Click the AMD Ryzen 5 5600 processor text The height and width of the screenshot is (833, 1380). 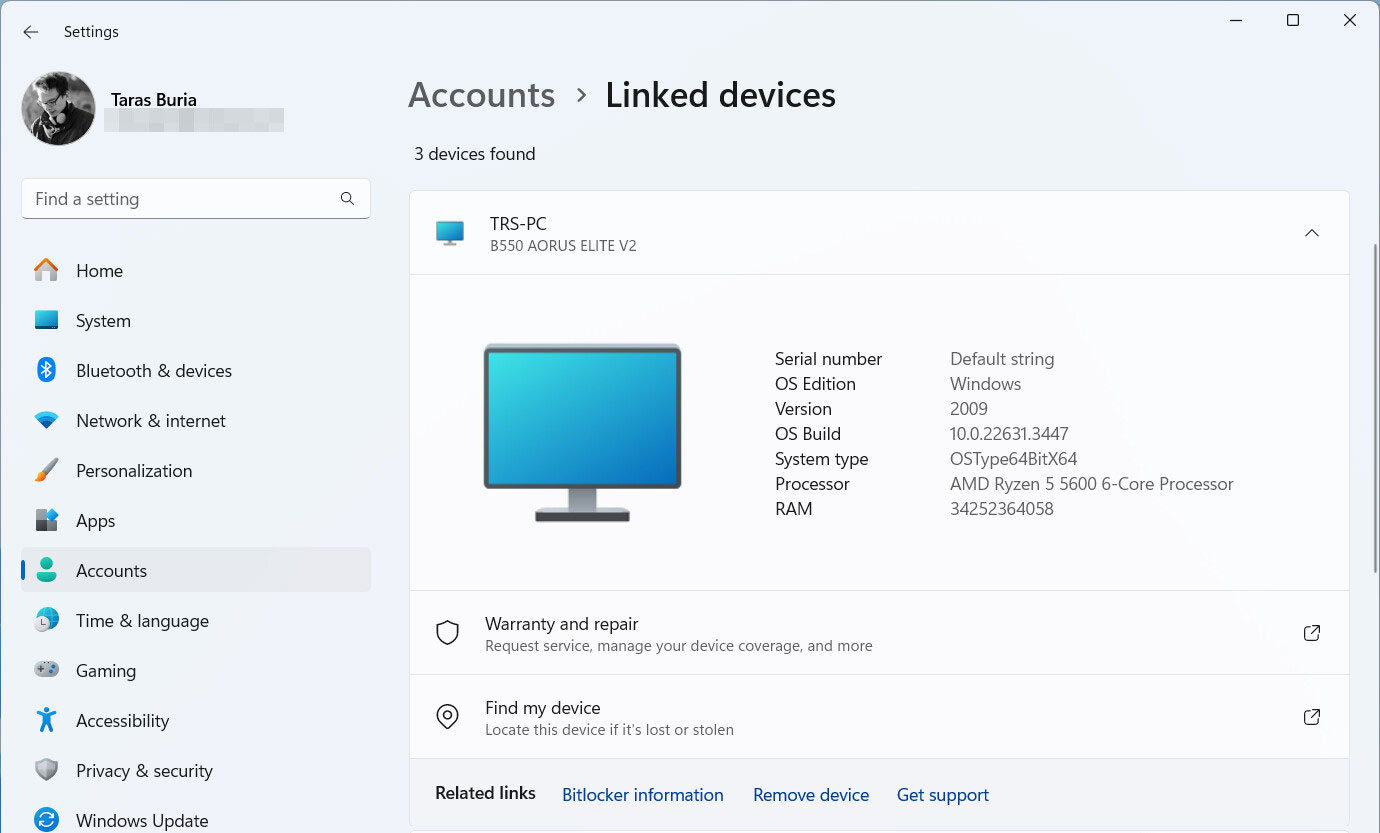click(1092, 484)
